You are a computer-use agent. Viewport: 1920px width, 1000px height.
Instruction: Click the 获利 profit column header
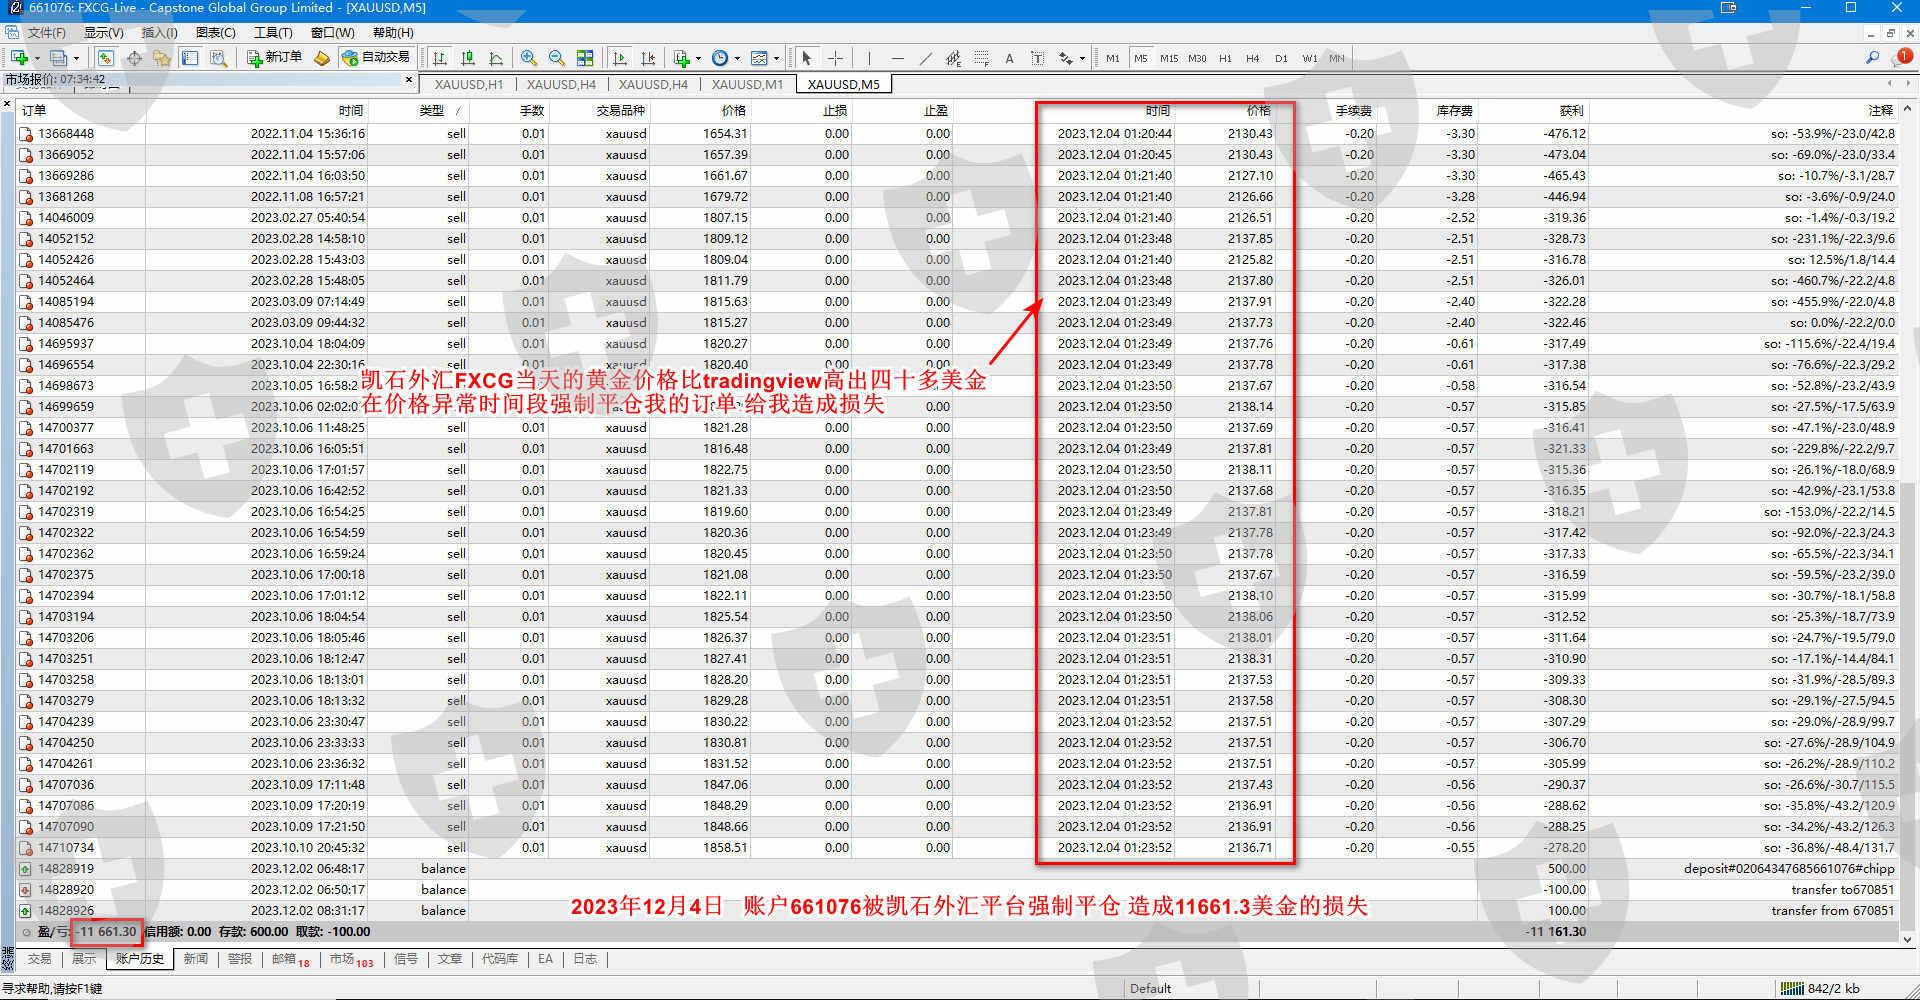(x=1570, y=110)
